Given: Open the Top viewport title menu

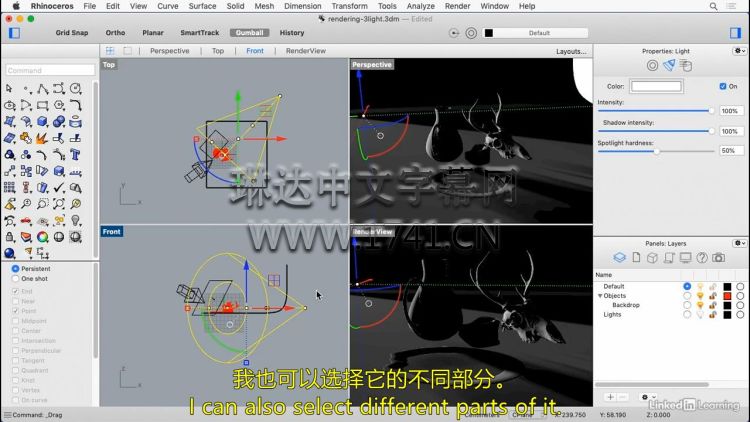Looking at the screenshot, I should (x=109, y=65).
